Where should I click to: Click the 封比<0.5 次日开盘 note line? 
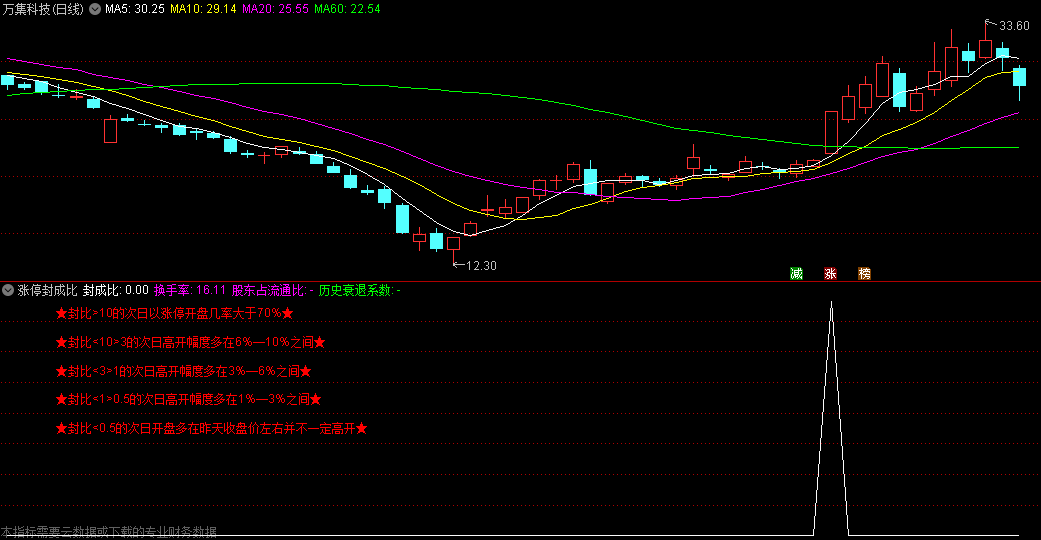pos(212,428)
